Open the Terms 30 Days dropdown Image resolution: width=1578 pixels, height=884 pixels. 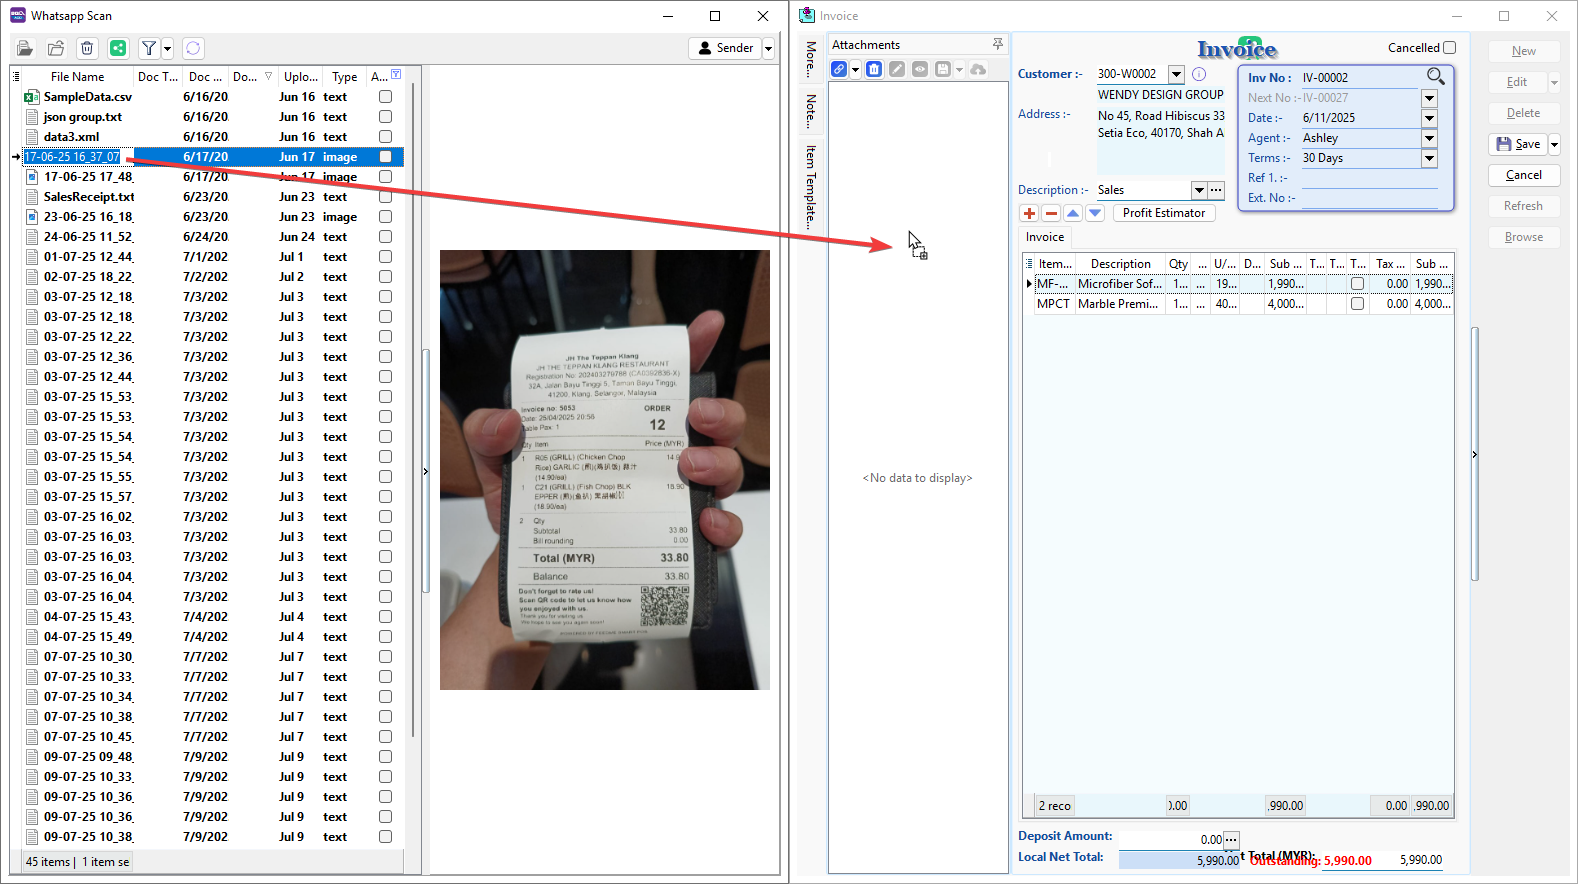click(1429, 158)
